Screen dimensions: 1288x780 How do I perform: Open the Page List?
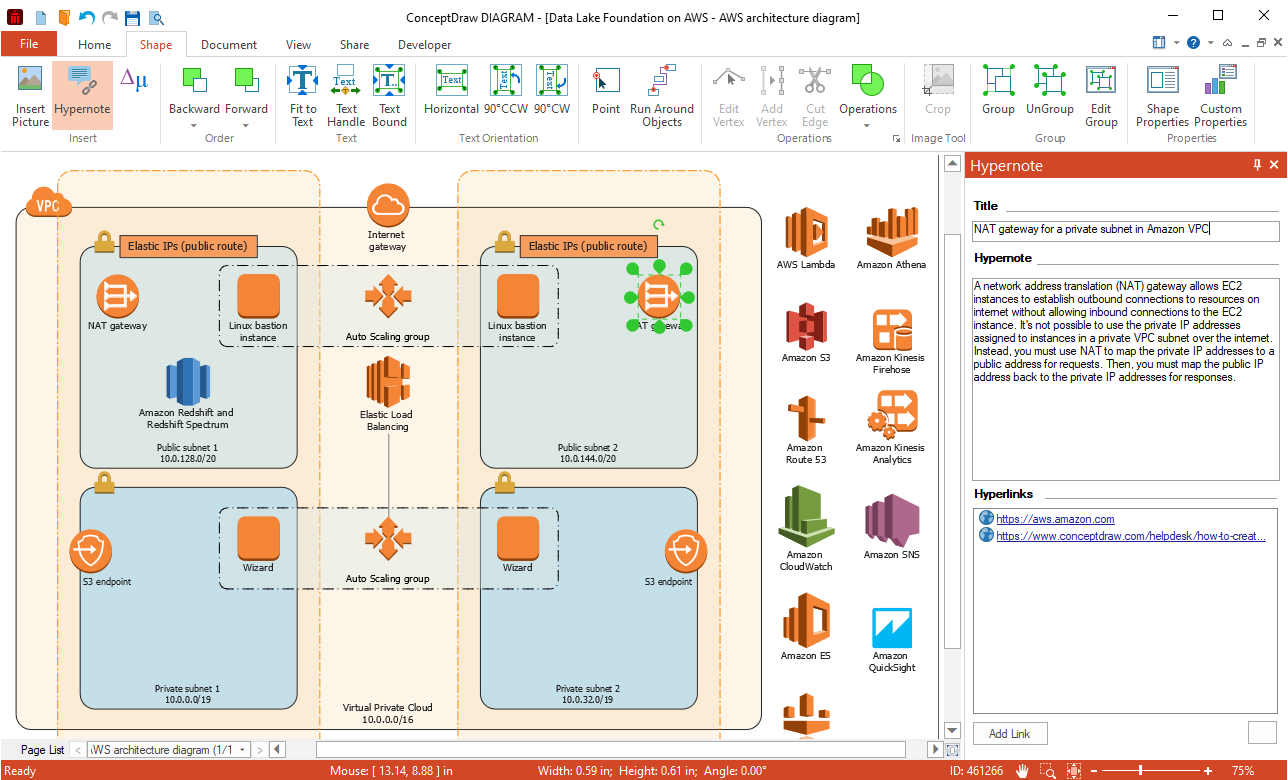(42, 750)
